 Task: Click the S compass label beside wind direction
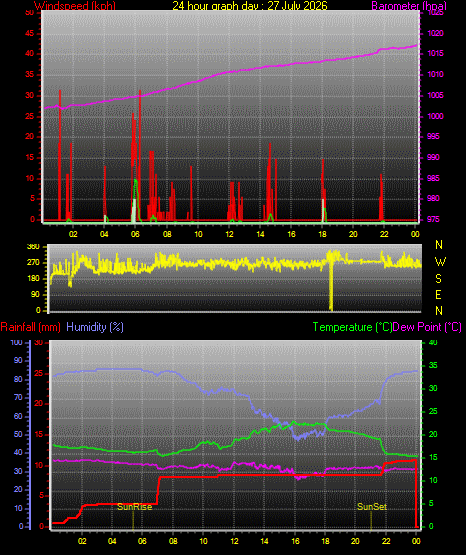(438, 279)
